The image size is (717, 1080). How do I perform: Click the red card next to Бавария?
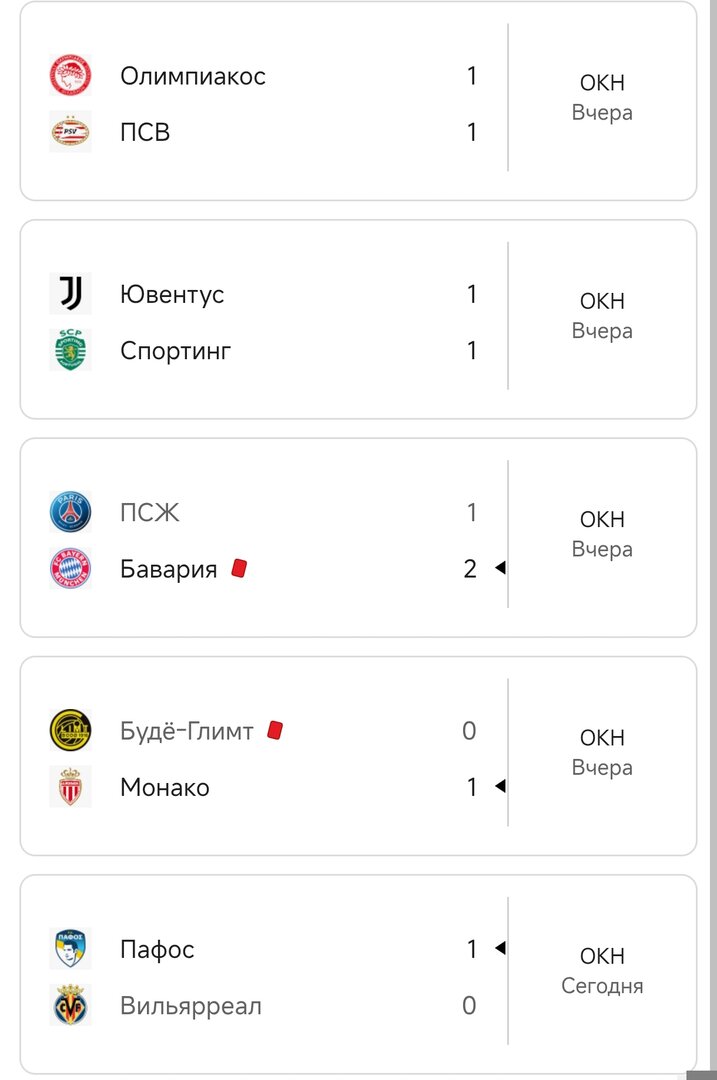pos(239,568)
